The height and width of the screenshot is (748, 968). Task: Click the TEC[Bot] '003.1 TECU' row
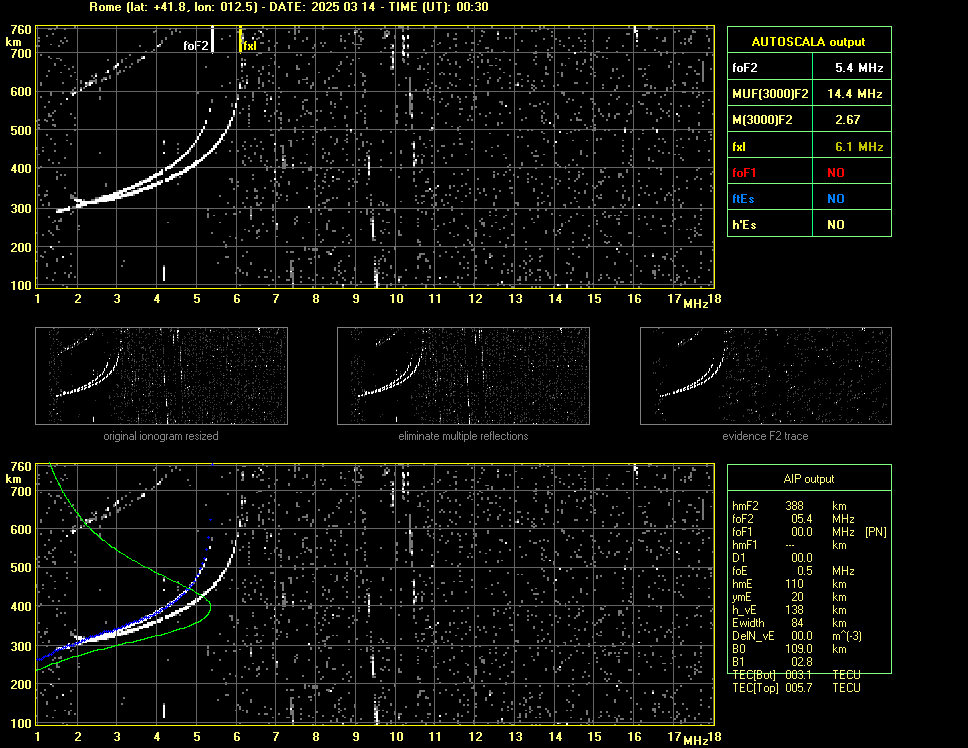coord(796,675)
